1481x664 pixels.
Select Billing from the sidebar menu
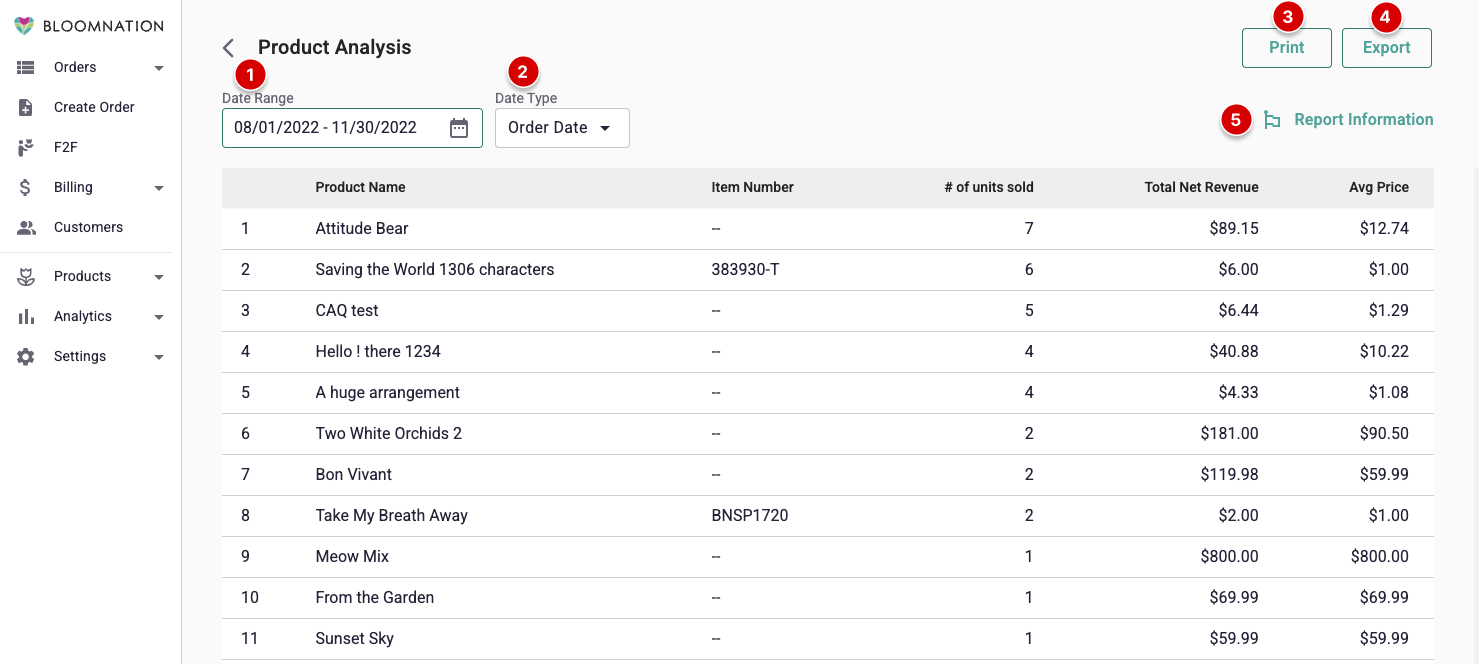[75, 187]
